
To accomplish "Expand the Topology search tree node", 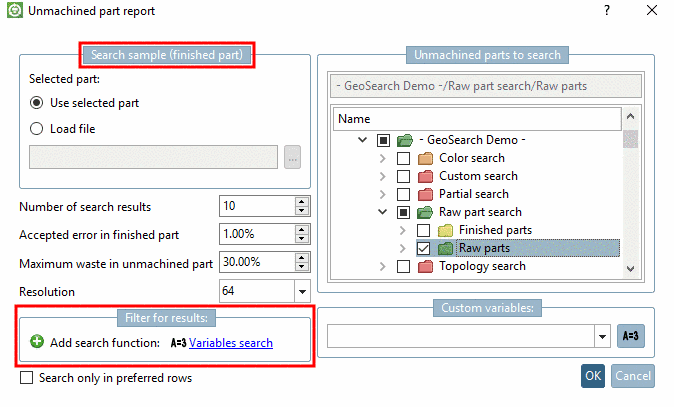I will [x=383, y=266].
